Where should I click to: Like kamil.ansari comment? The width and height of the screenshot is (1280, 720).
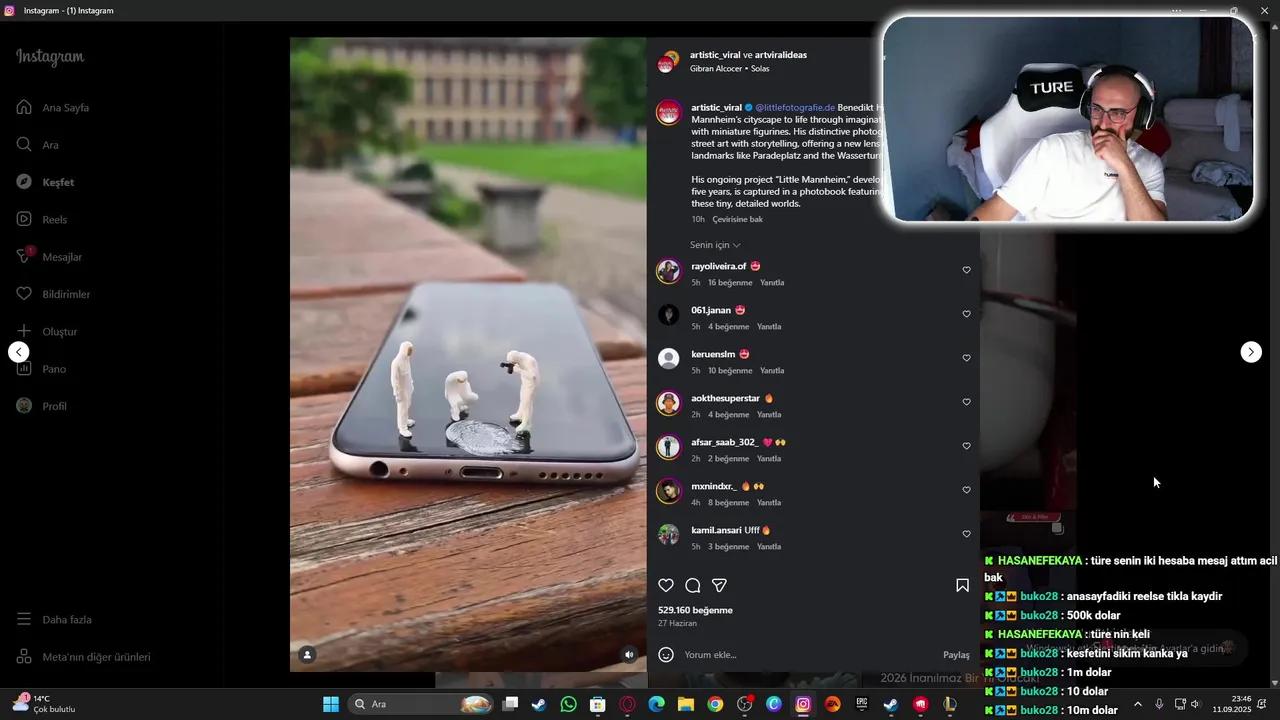tap(966, 534)
